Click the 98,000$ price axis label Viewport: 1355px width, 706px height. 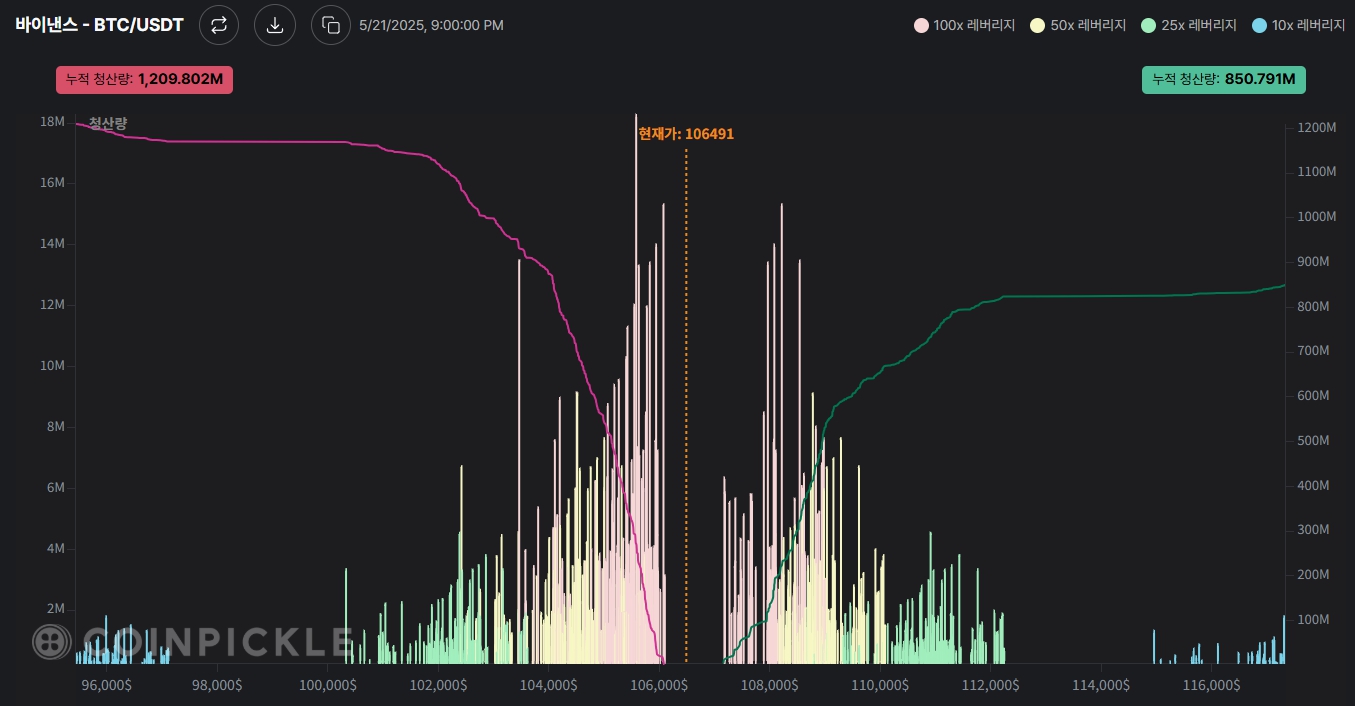click(217, 685)
